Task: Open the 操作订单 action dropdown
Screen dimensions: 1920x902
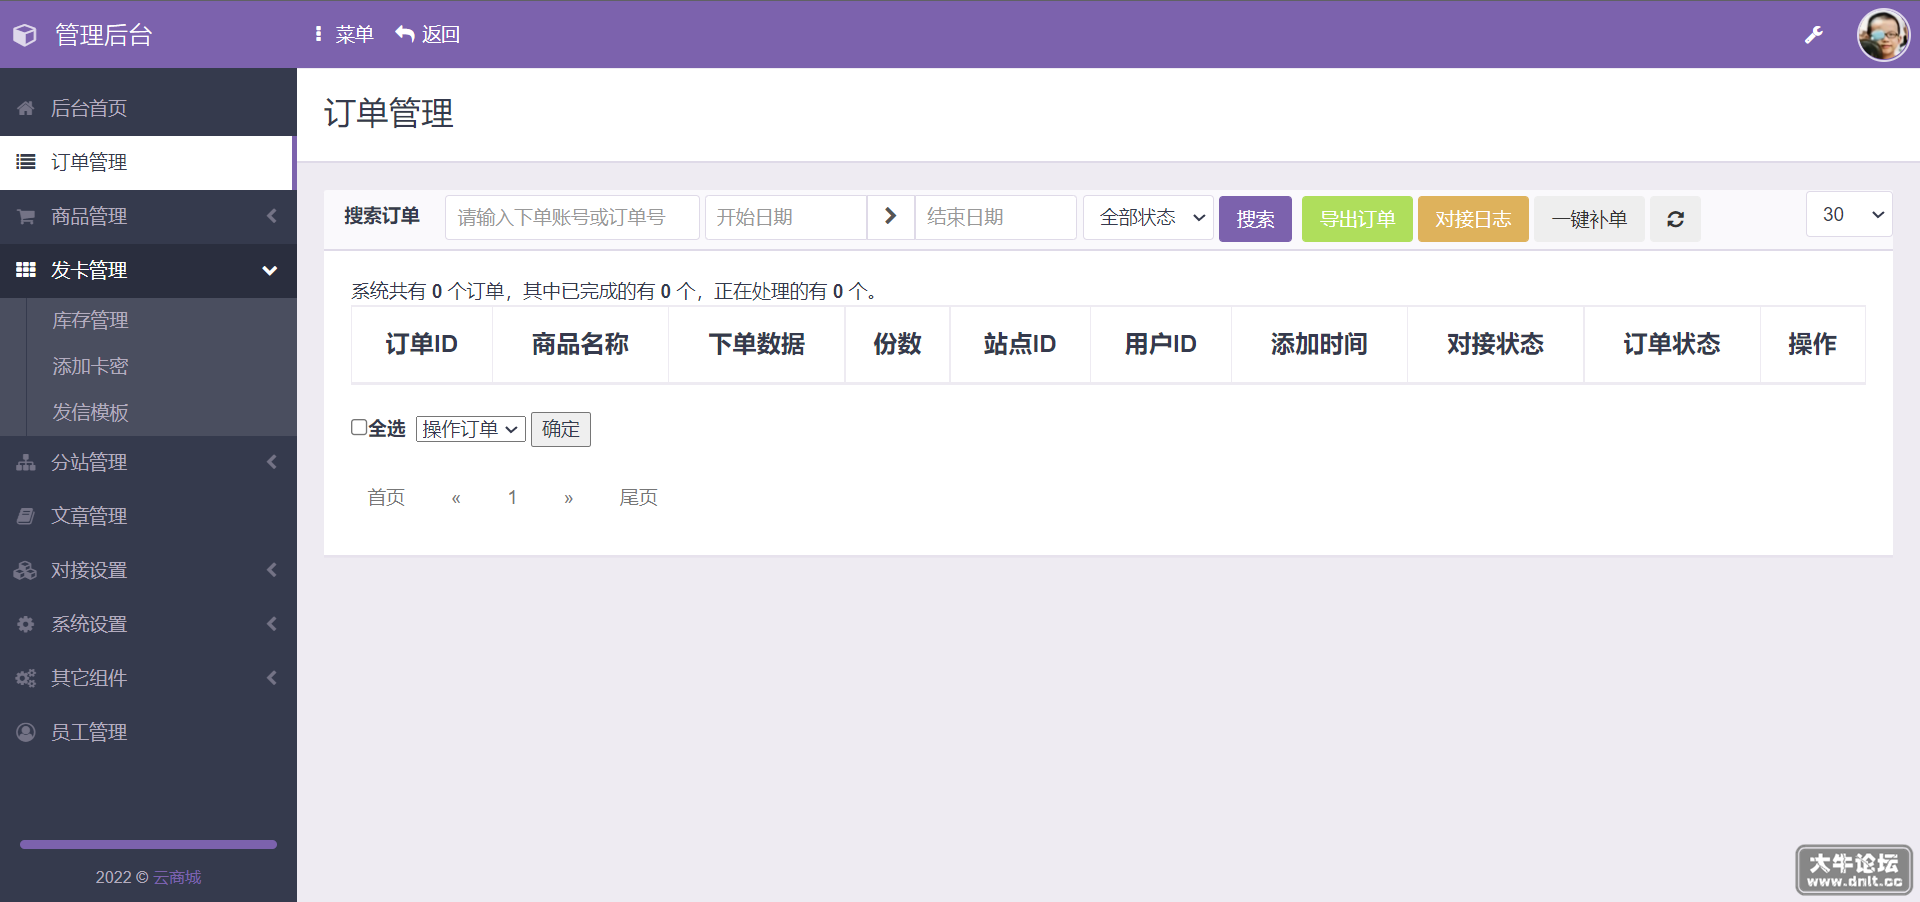Action: 471,429
